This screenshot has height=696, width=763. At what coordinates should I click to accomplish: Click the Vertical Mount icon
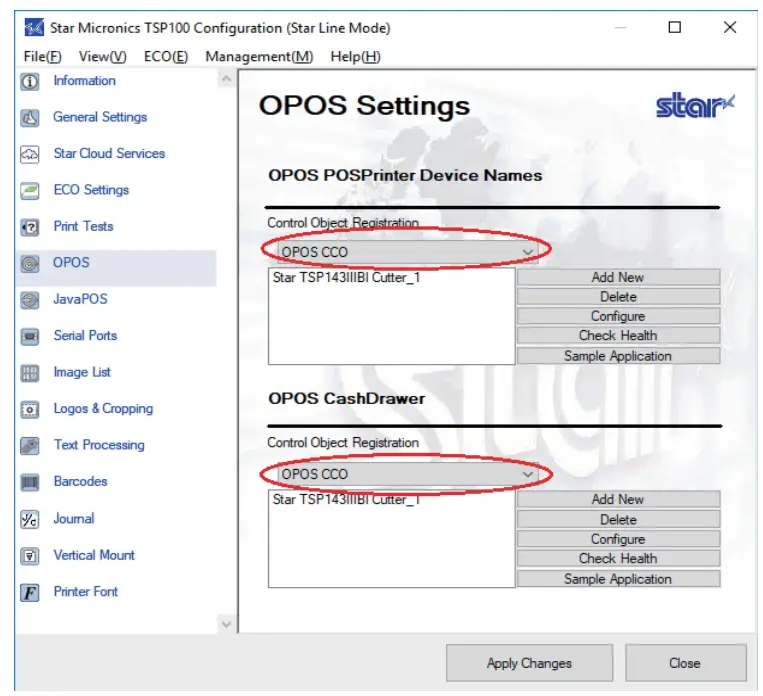(30, 556)
